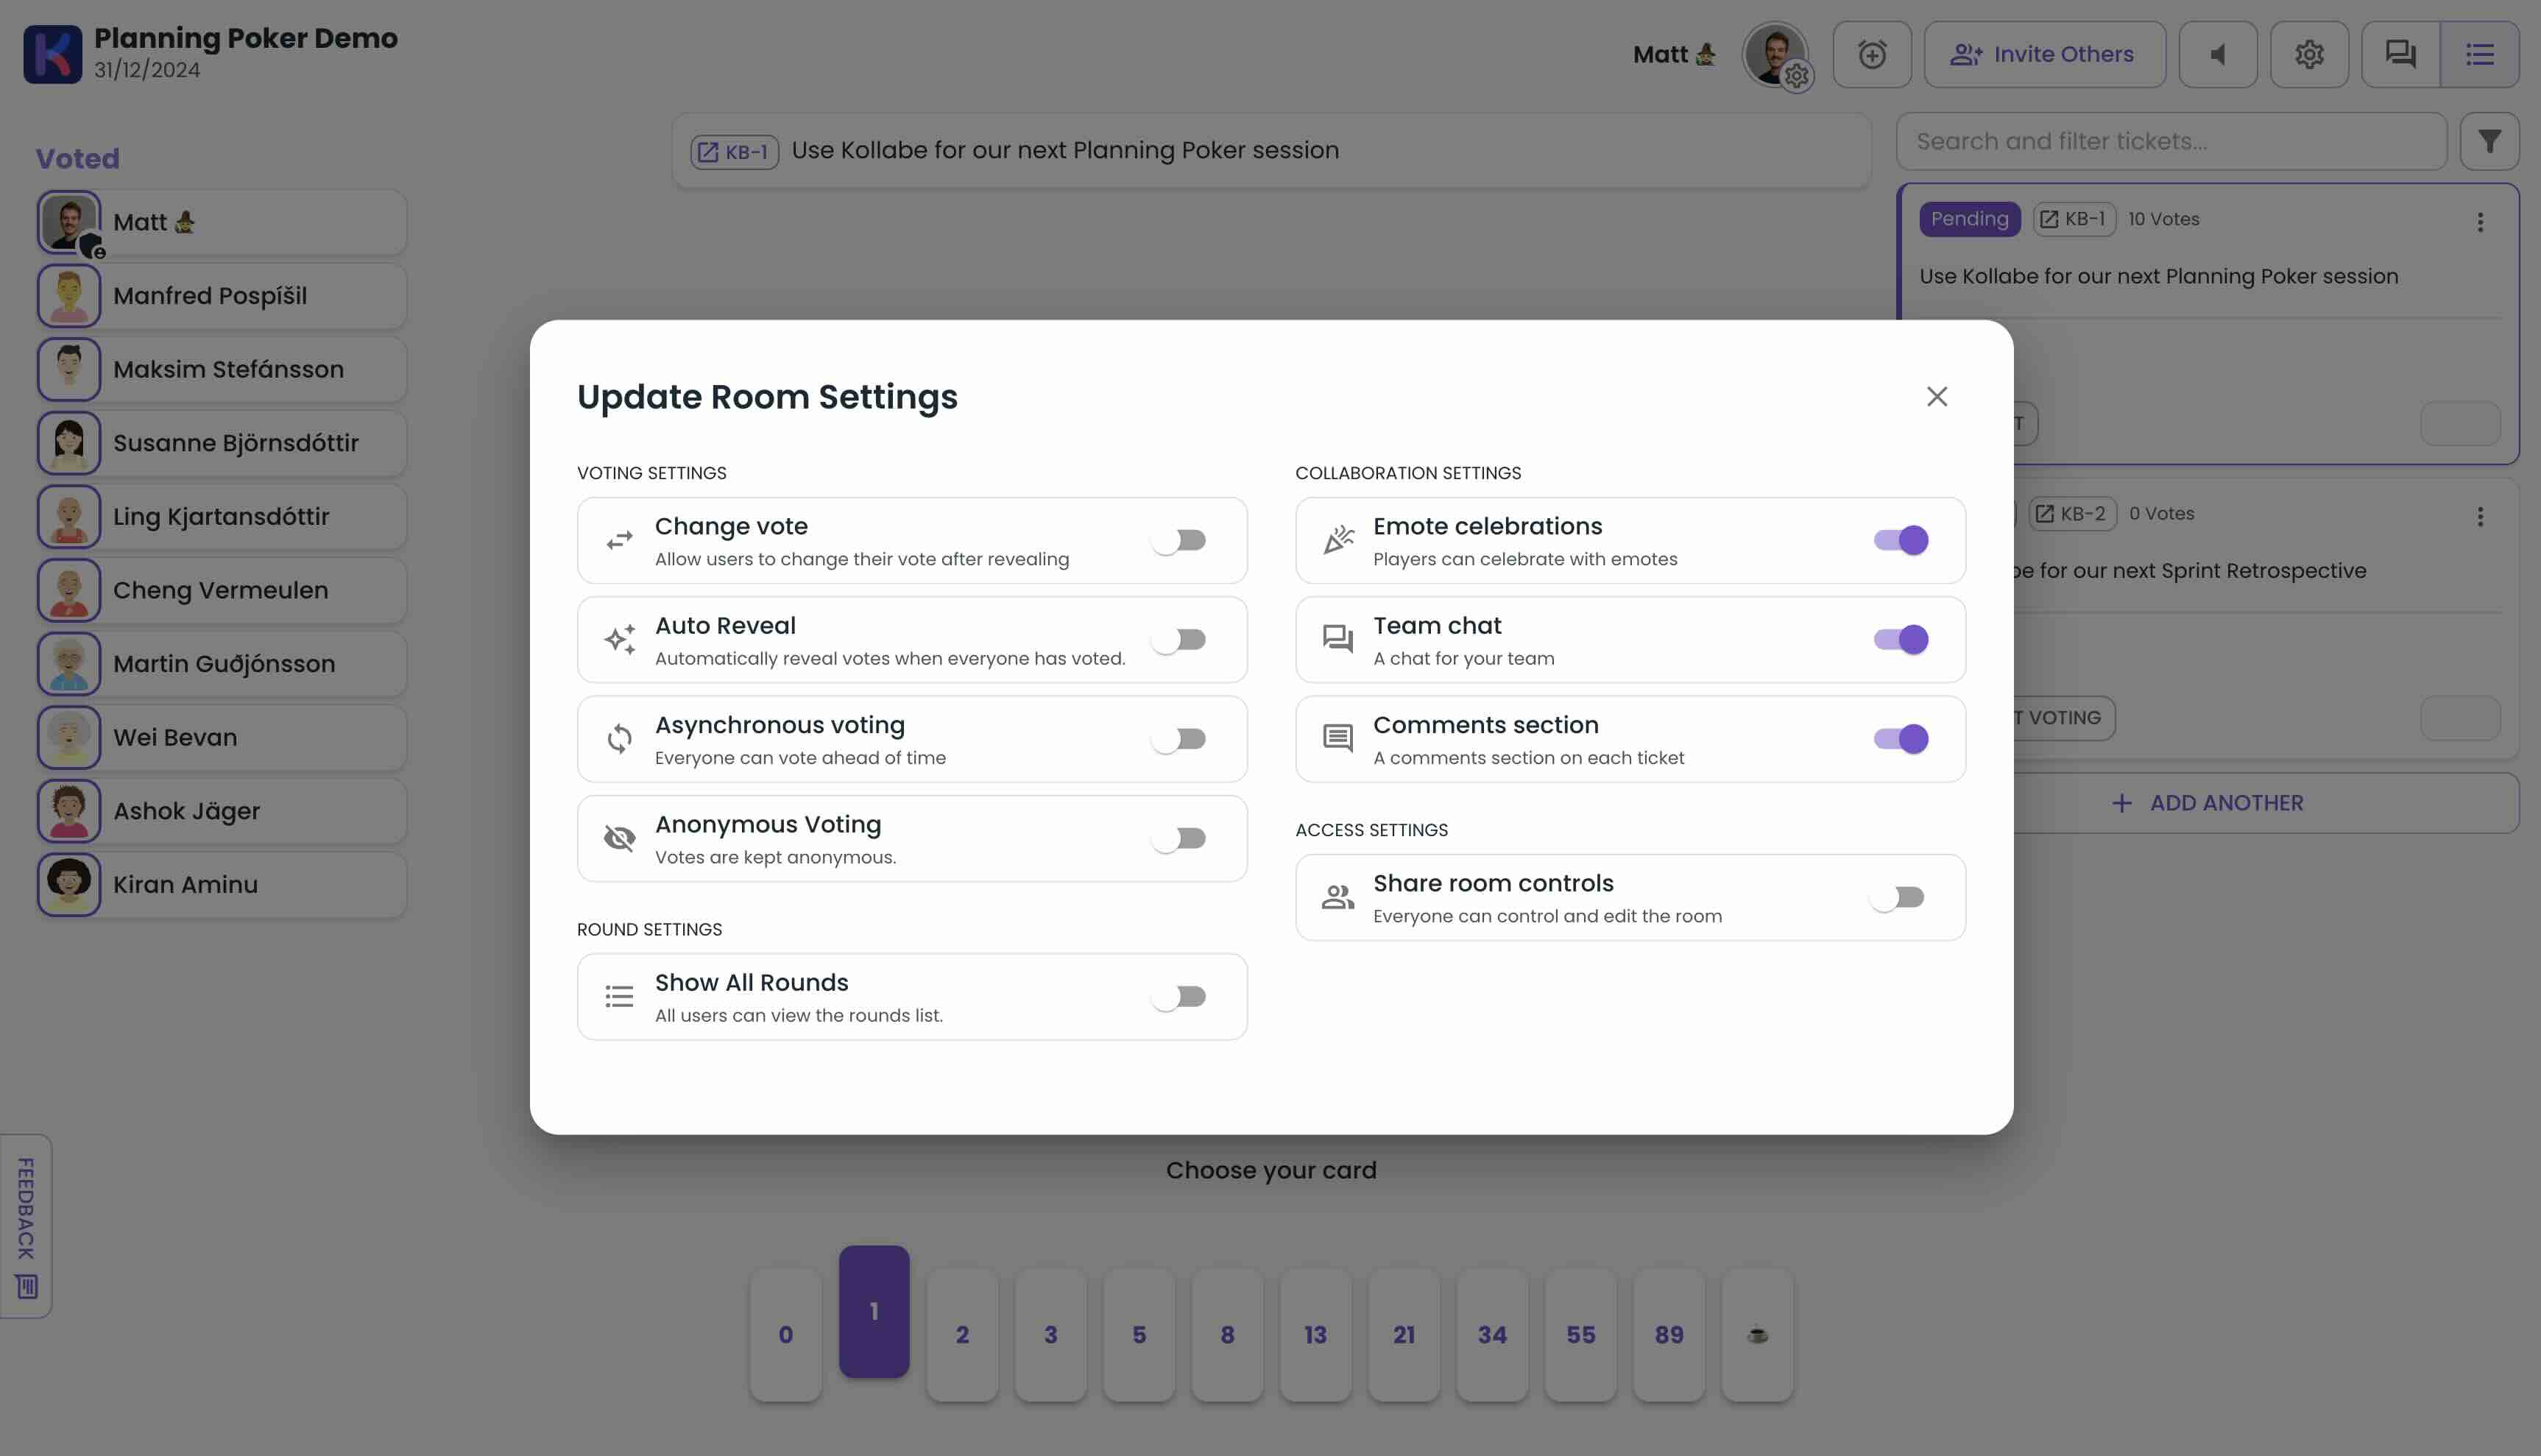2541x1456 pixels.
Task: Disable the Team chat toggle
Action: 1901,639
